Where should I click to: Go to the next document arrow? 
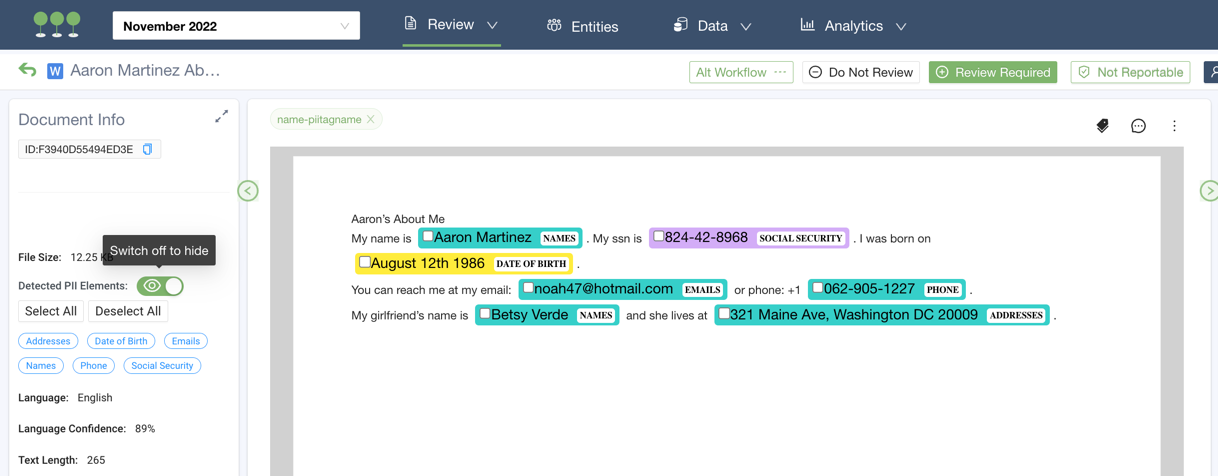1208,190
